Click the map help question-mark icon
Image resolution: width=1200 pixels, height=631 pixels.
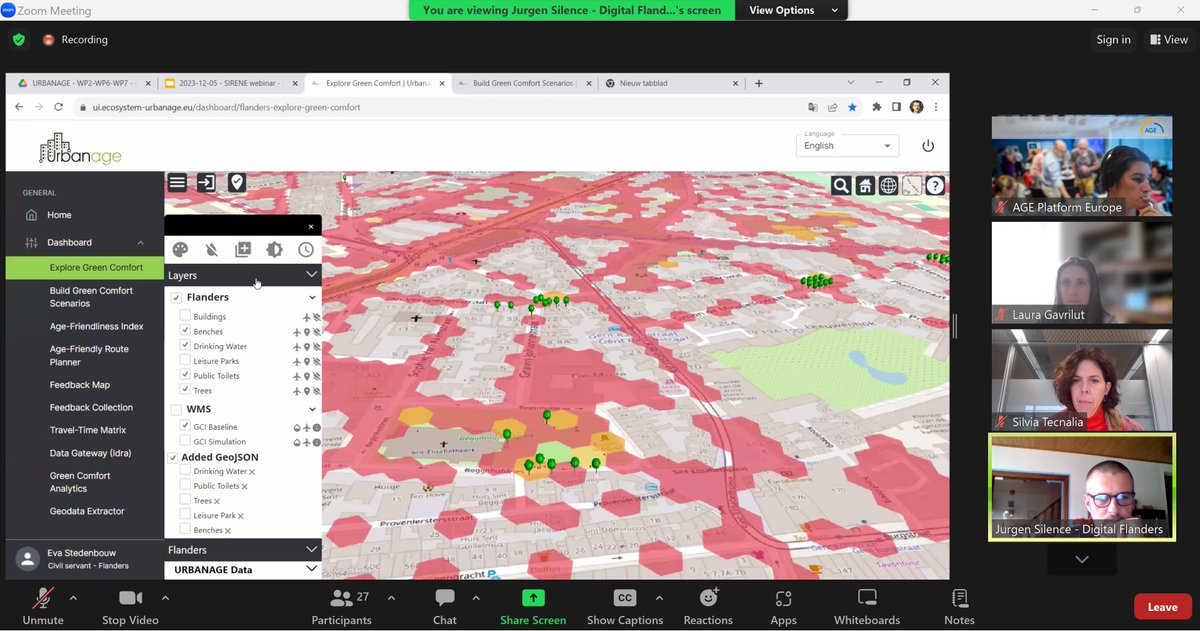click(935, 185)
